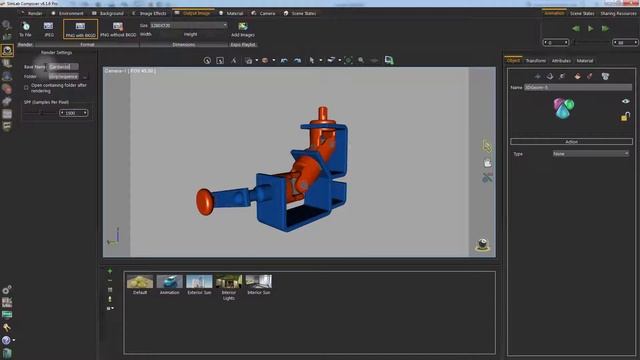The image size is (640, 360).
Task: Click the SPP samples slider
Action: (x=41, y=113)
